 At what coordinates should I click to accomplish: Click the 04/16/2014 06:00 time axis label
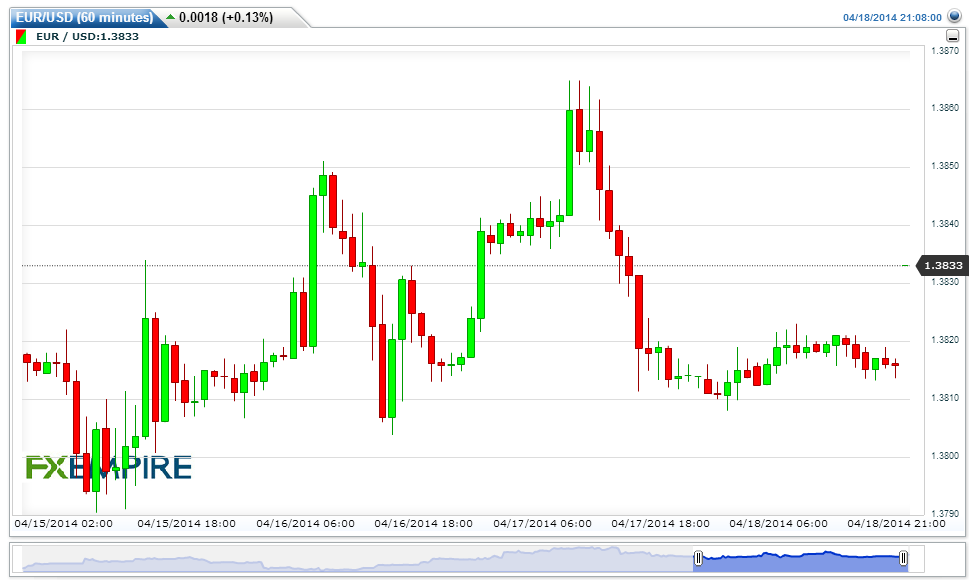(306, 523)
